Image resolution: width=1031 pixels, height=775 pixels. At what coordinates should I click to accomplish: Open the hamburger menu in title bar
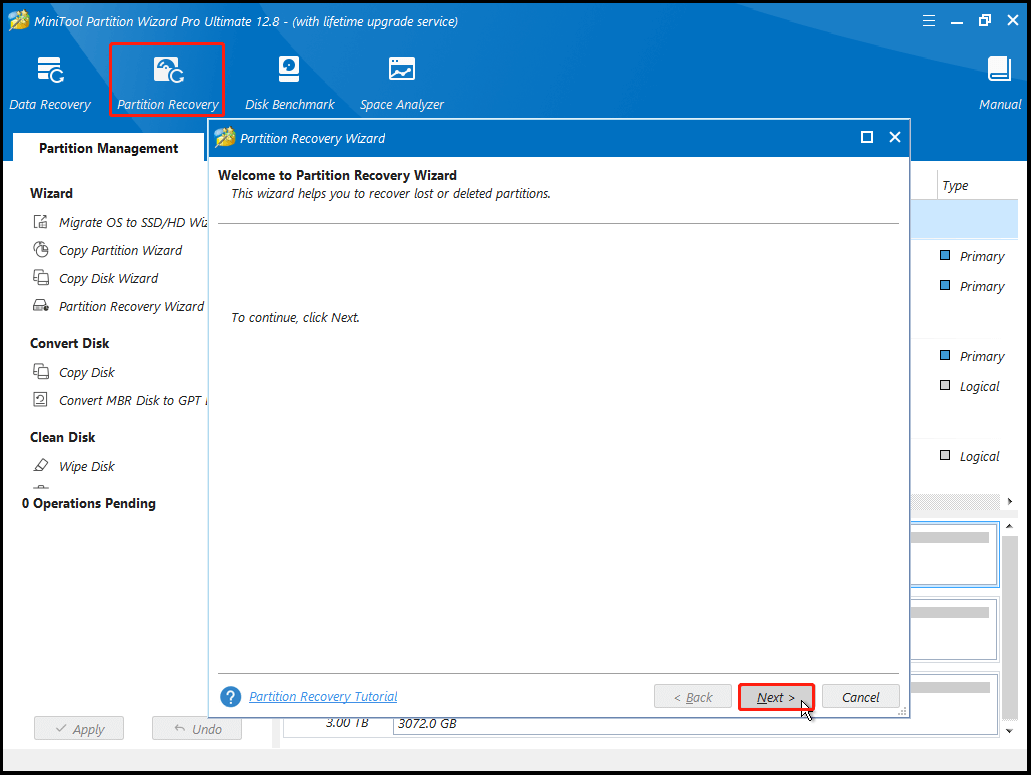[928, 21]
